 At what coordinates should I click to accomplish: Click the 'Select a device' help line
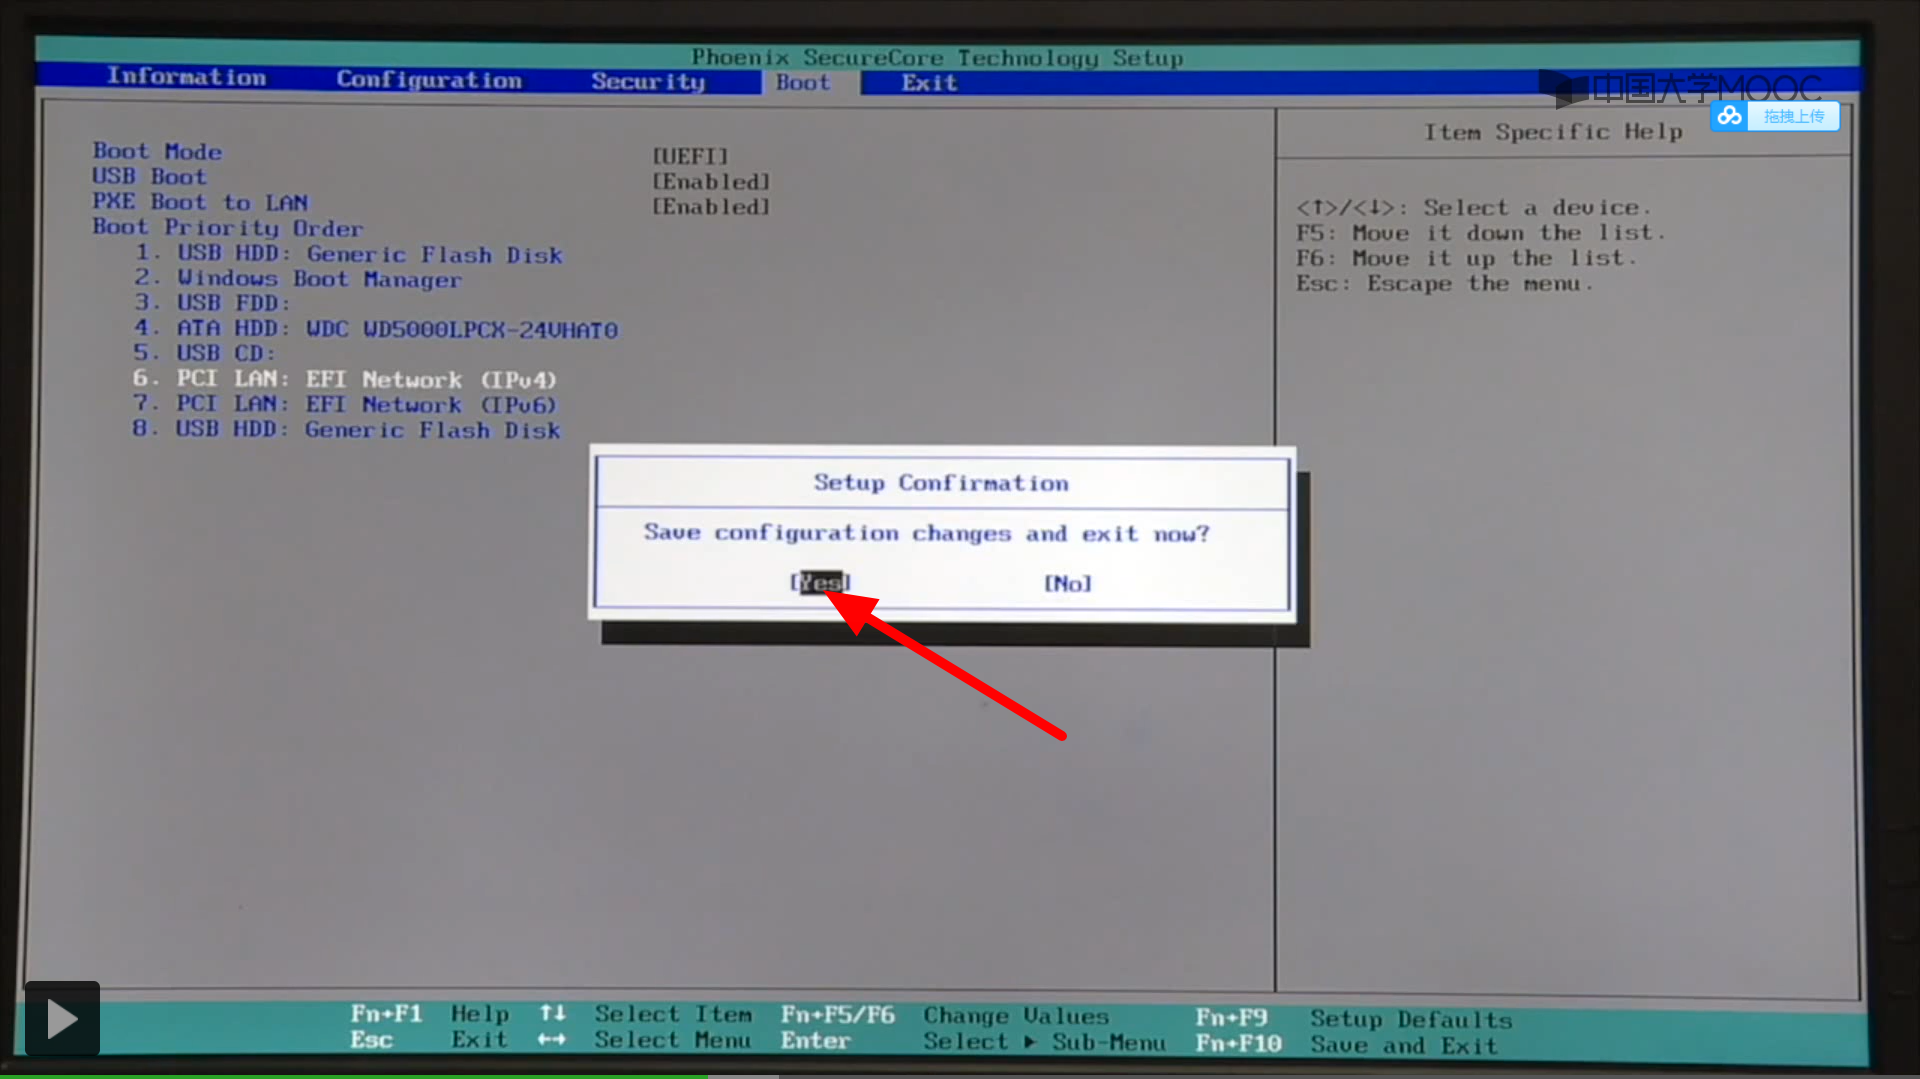click(1473, 208)
